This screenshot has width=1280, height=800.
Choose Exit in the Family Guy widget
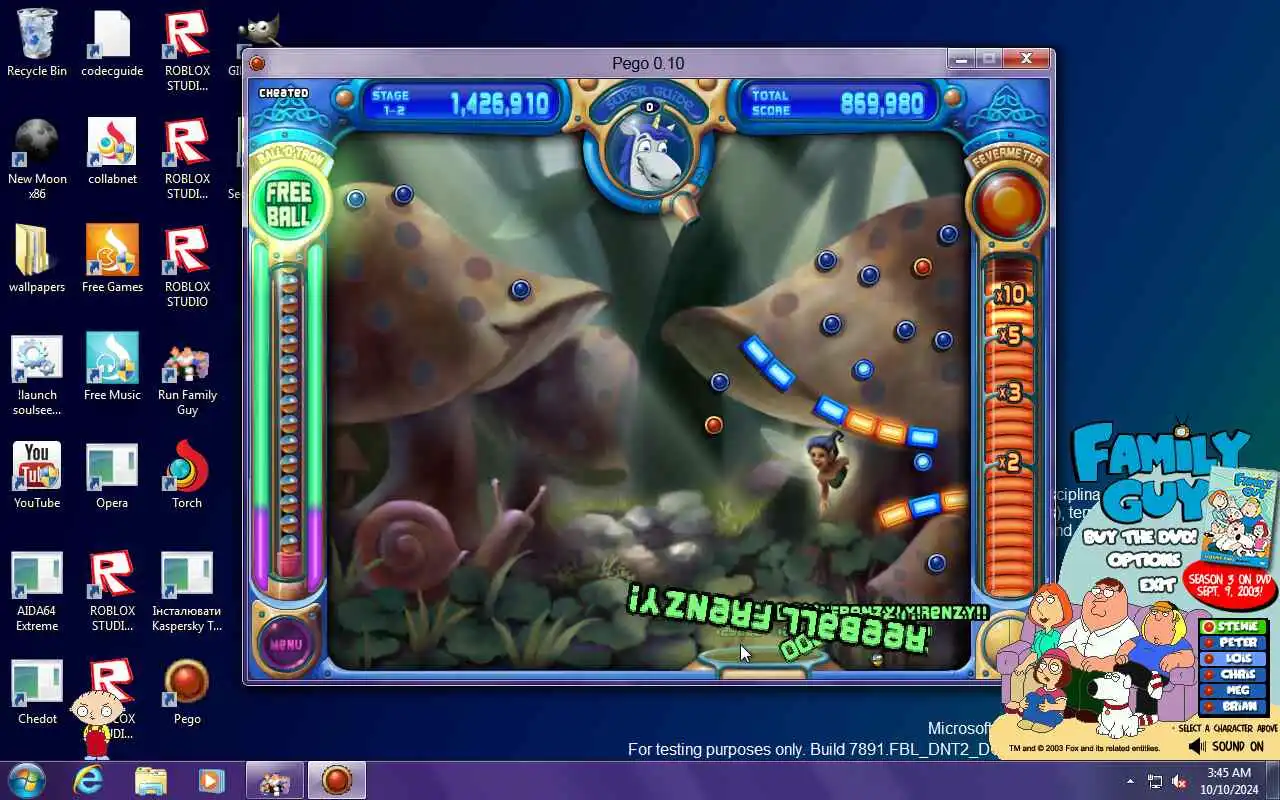tap(1157, 584)
